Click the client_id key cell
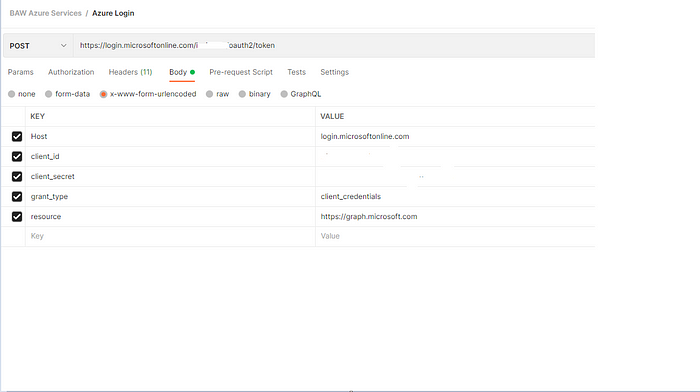Screen dimensions: 700x392 [x=171, y=157]
